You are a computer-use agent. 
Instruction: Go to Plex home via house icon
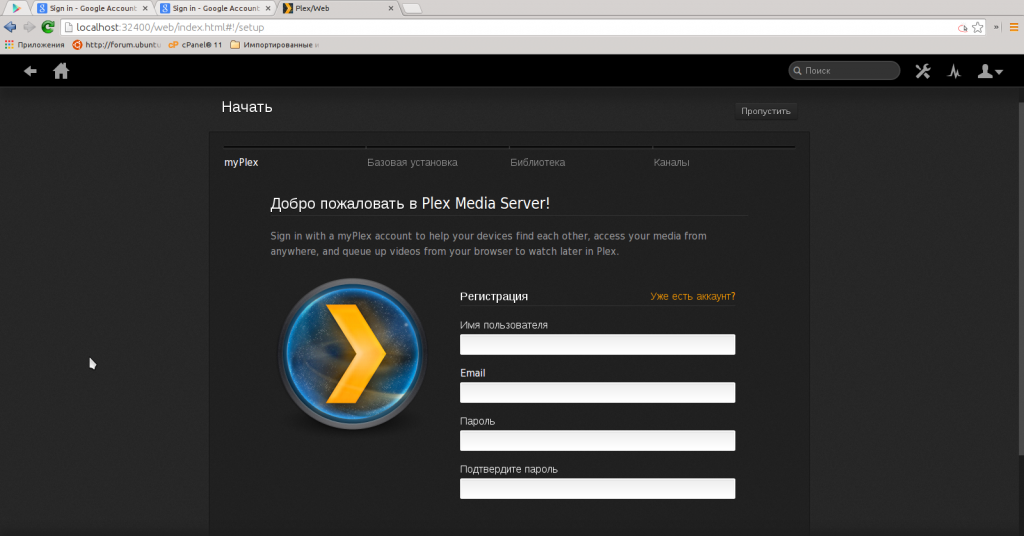pyautogui.click(x=61, y=71)
